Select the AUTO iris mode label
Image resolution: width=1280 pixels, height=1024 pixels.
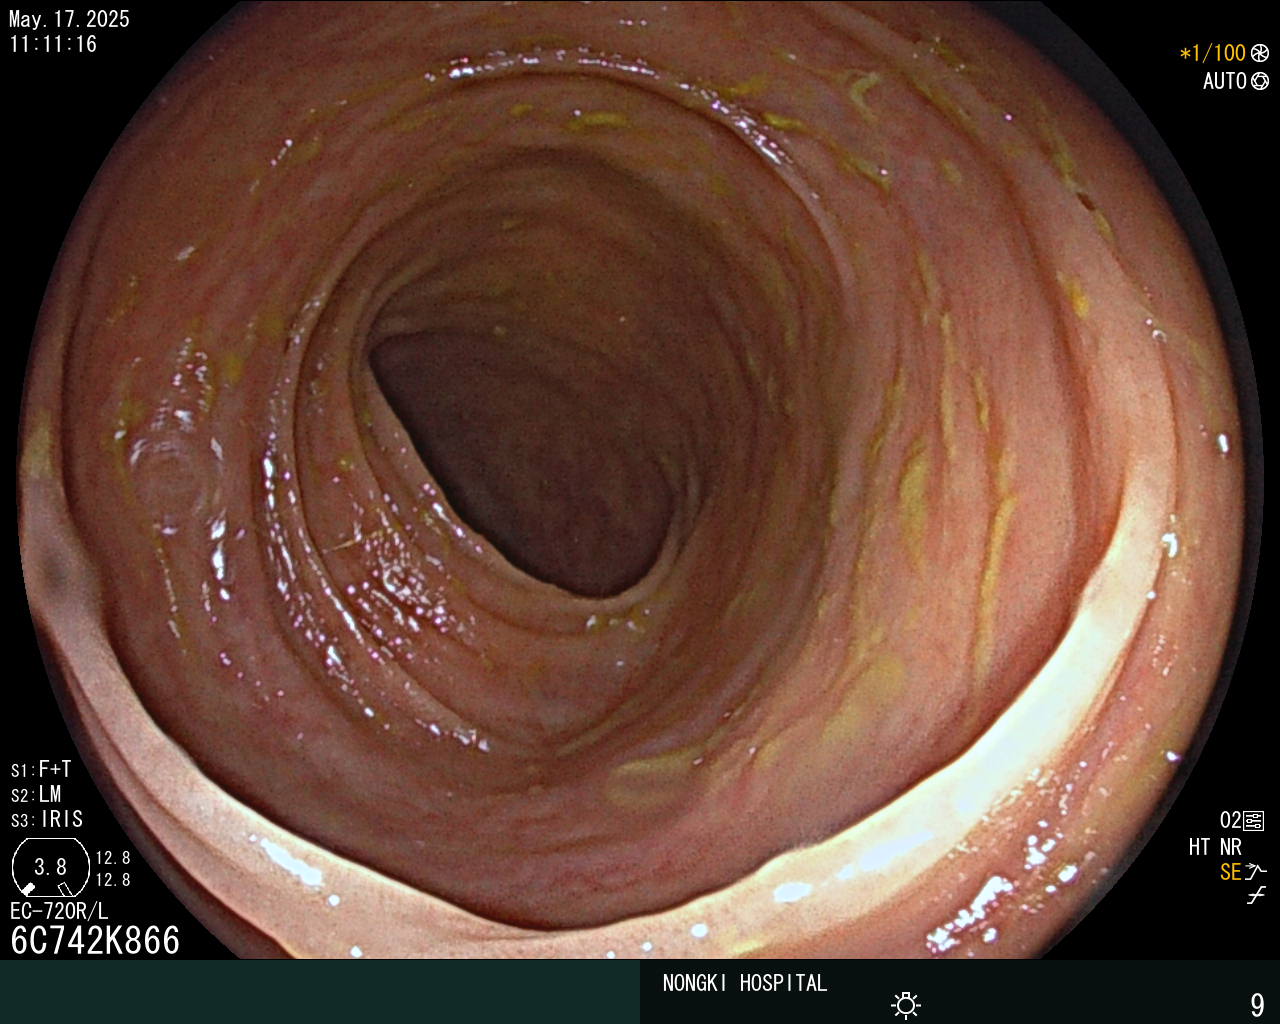tap(1225, 81)
